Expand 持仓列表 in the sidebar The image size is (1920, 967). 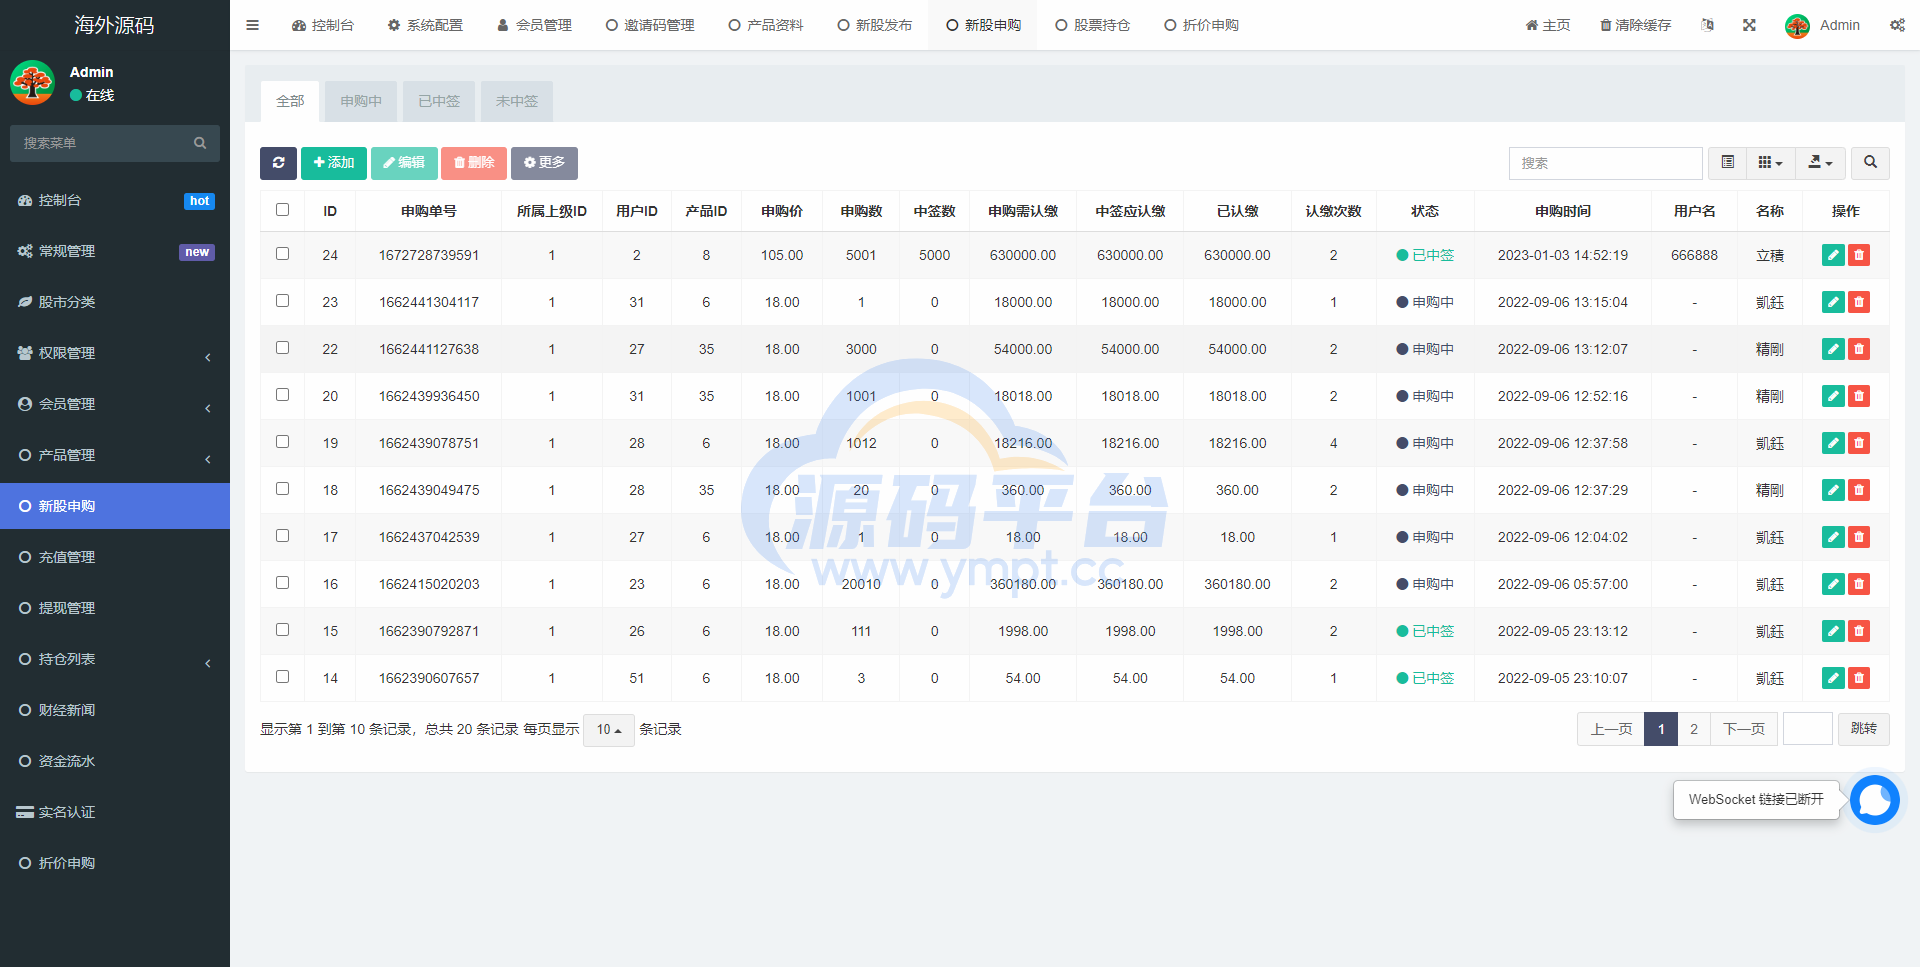pos(115,659)
